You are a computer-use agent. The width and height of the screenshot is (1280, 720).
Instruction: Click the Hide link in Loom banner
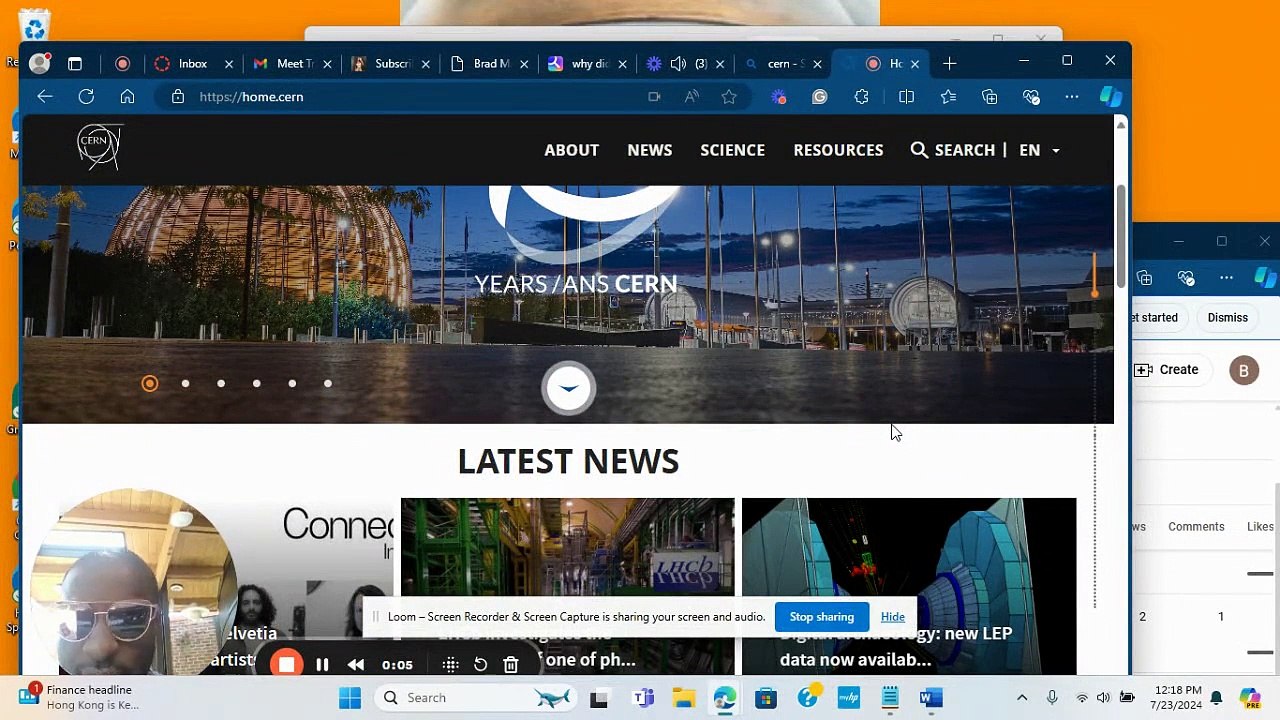tap(892, 617)
